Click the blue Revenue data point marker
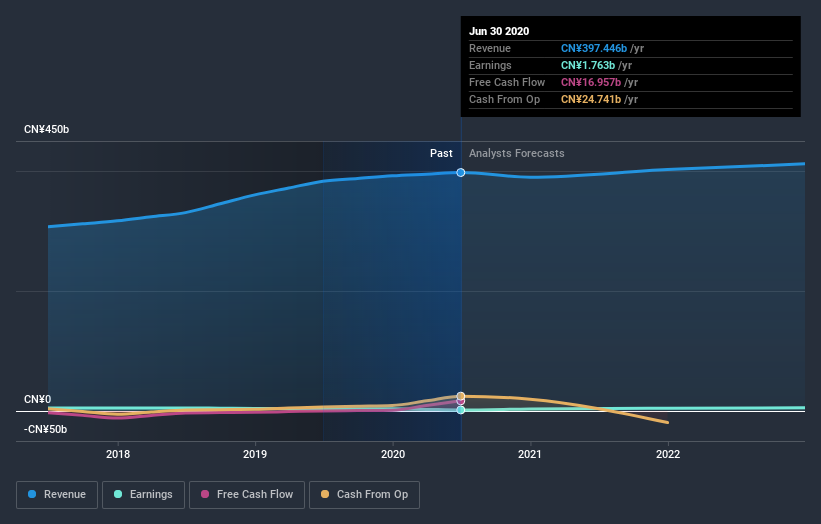Viewport: 821px width, 524px height. (461, 172)
